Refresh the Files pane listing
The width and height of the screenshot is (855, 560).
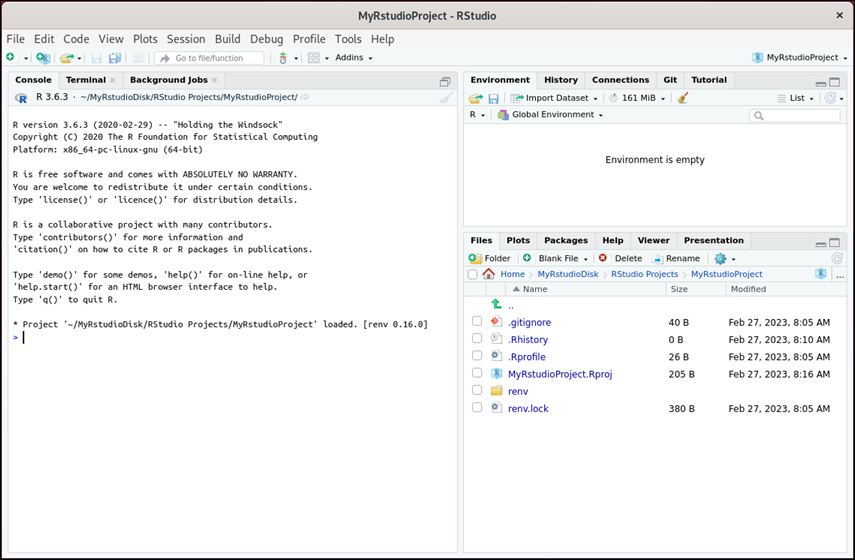837,258
